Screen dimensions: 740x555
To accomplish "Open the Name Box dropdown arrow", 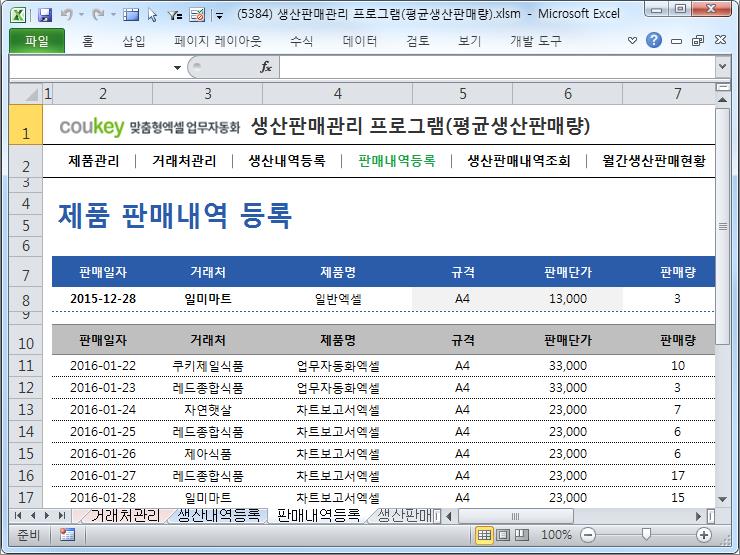I will pos(177,67).
